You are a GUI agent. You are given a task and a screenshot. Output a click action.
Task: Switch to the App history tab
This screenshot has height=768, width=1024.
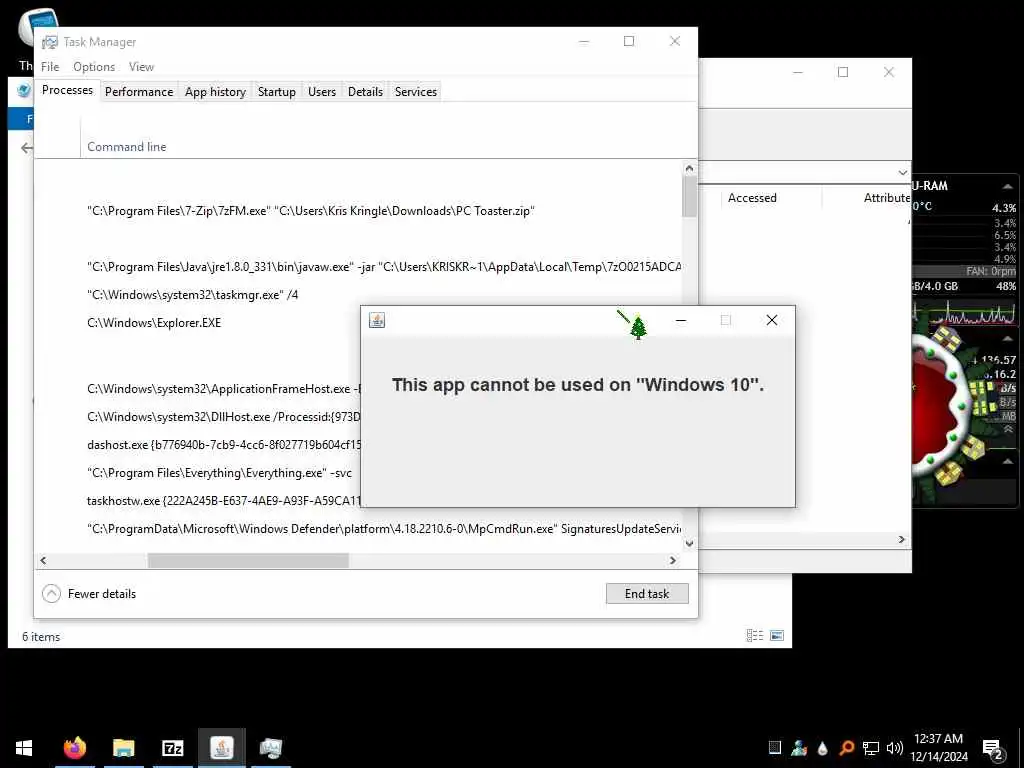(x=216, y=92)
